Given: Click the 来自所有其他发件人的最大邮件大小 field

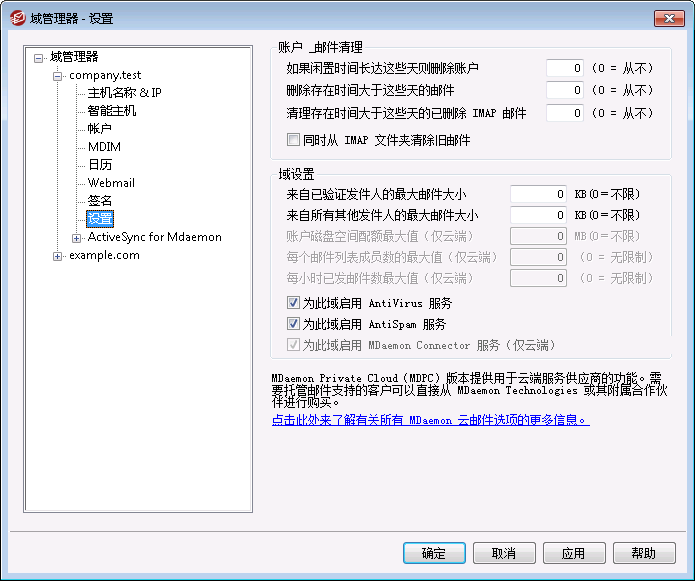Looking at the screenshot, I should click(x=538, y=215).
